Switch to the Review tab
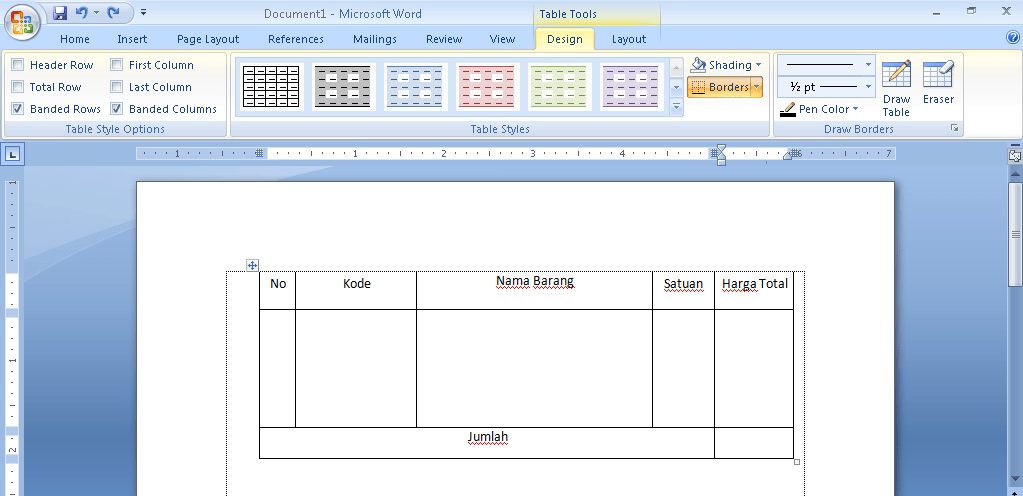This screenshot has width=1023, height=496. [444, 39]
